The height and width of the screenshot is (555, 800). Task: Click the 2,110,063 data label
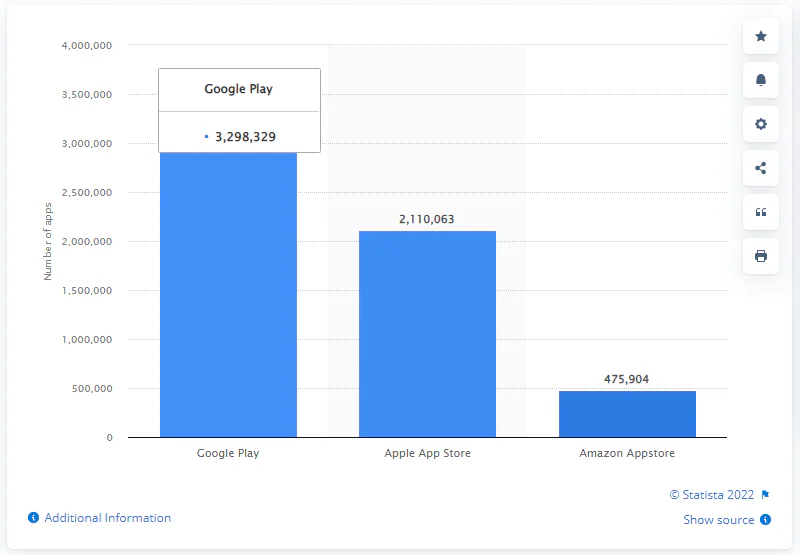point(427,219)
